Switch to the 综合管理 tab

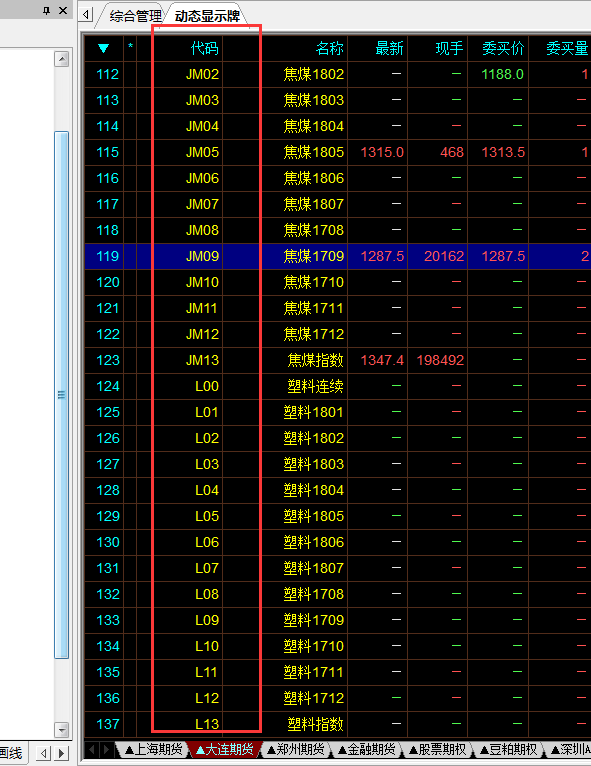135,16
